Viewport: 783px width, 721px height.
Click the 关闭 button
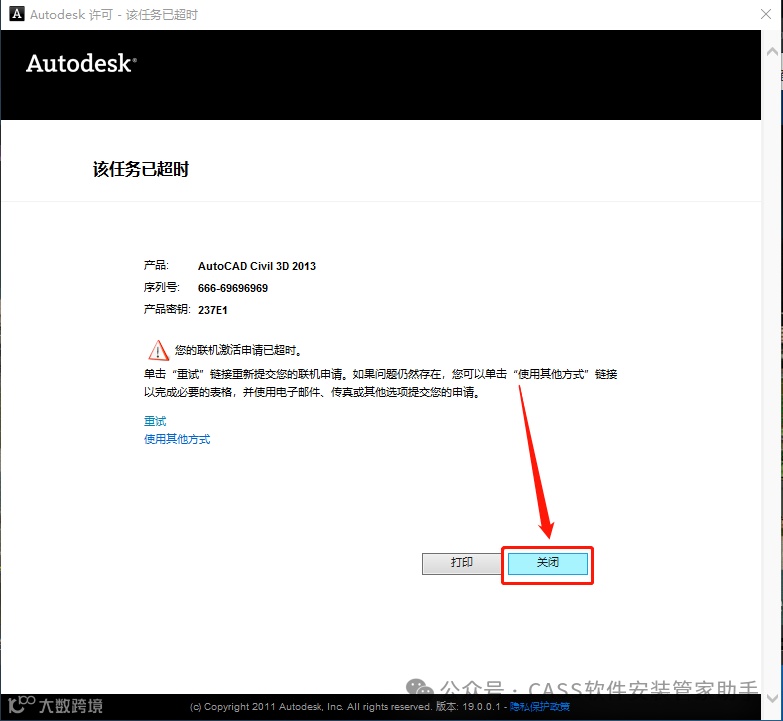point(547,563)
